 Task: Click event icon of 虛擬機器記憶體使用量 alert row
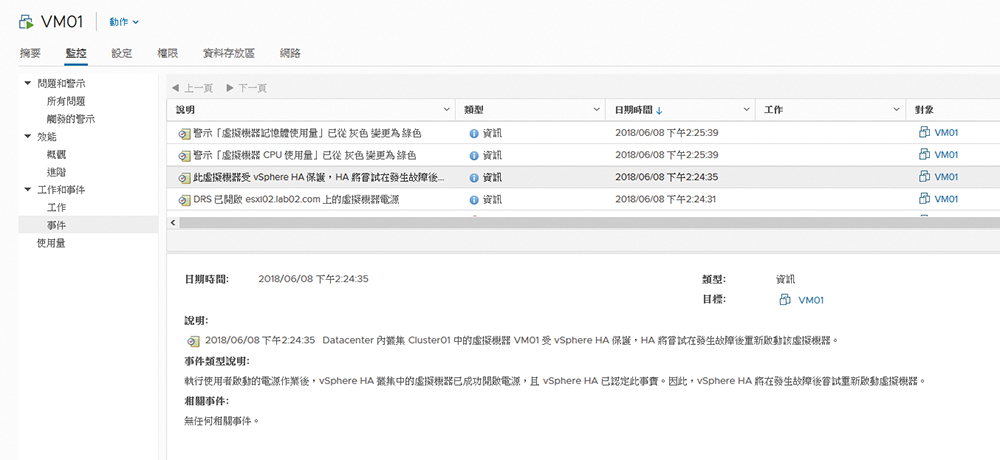184,133
